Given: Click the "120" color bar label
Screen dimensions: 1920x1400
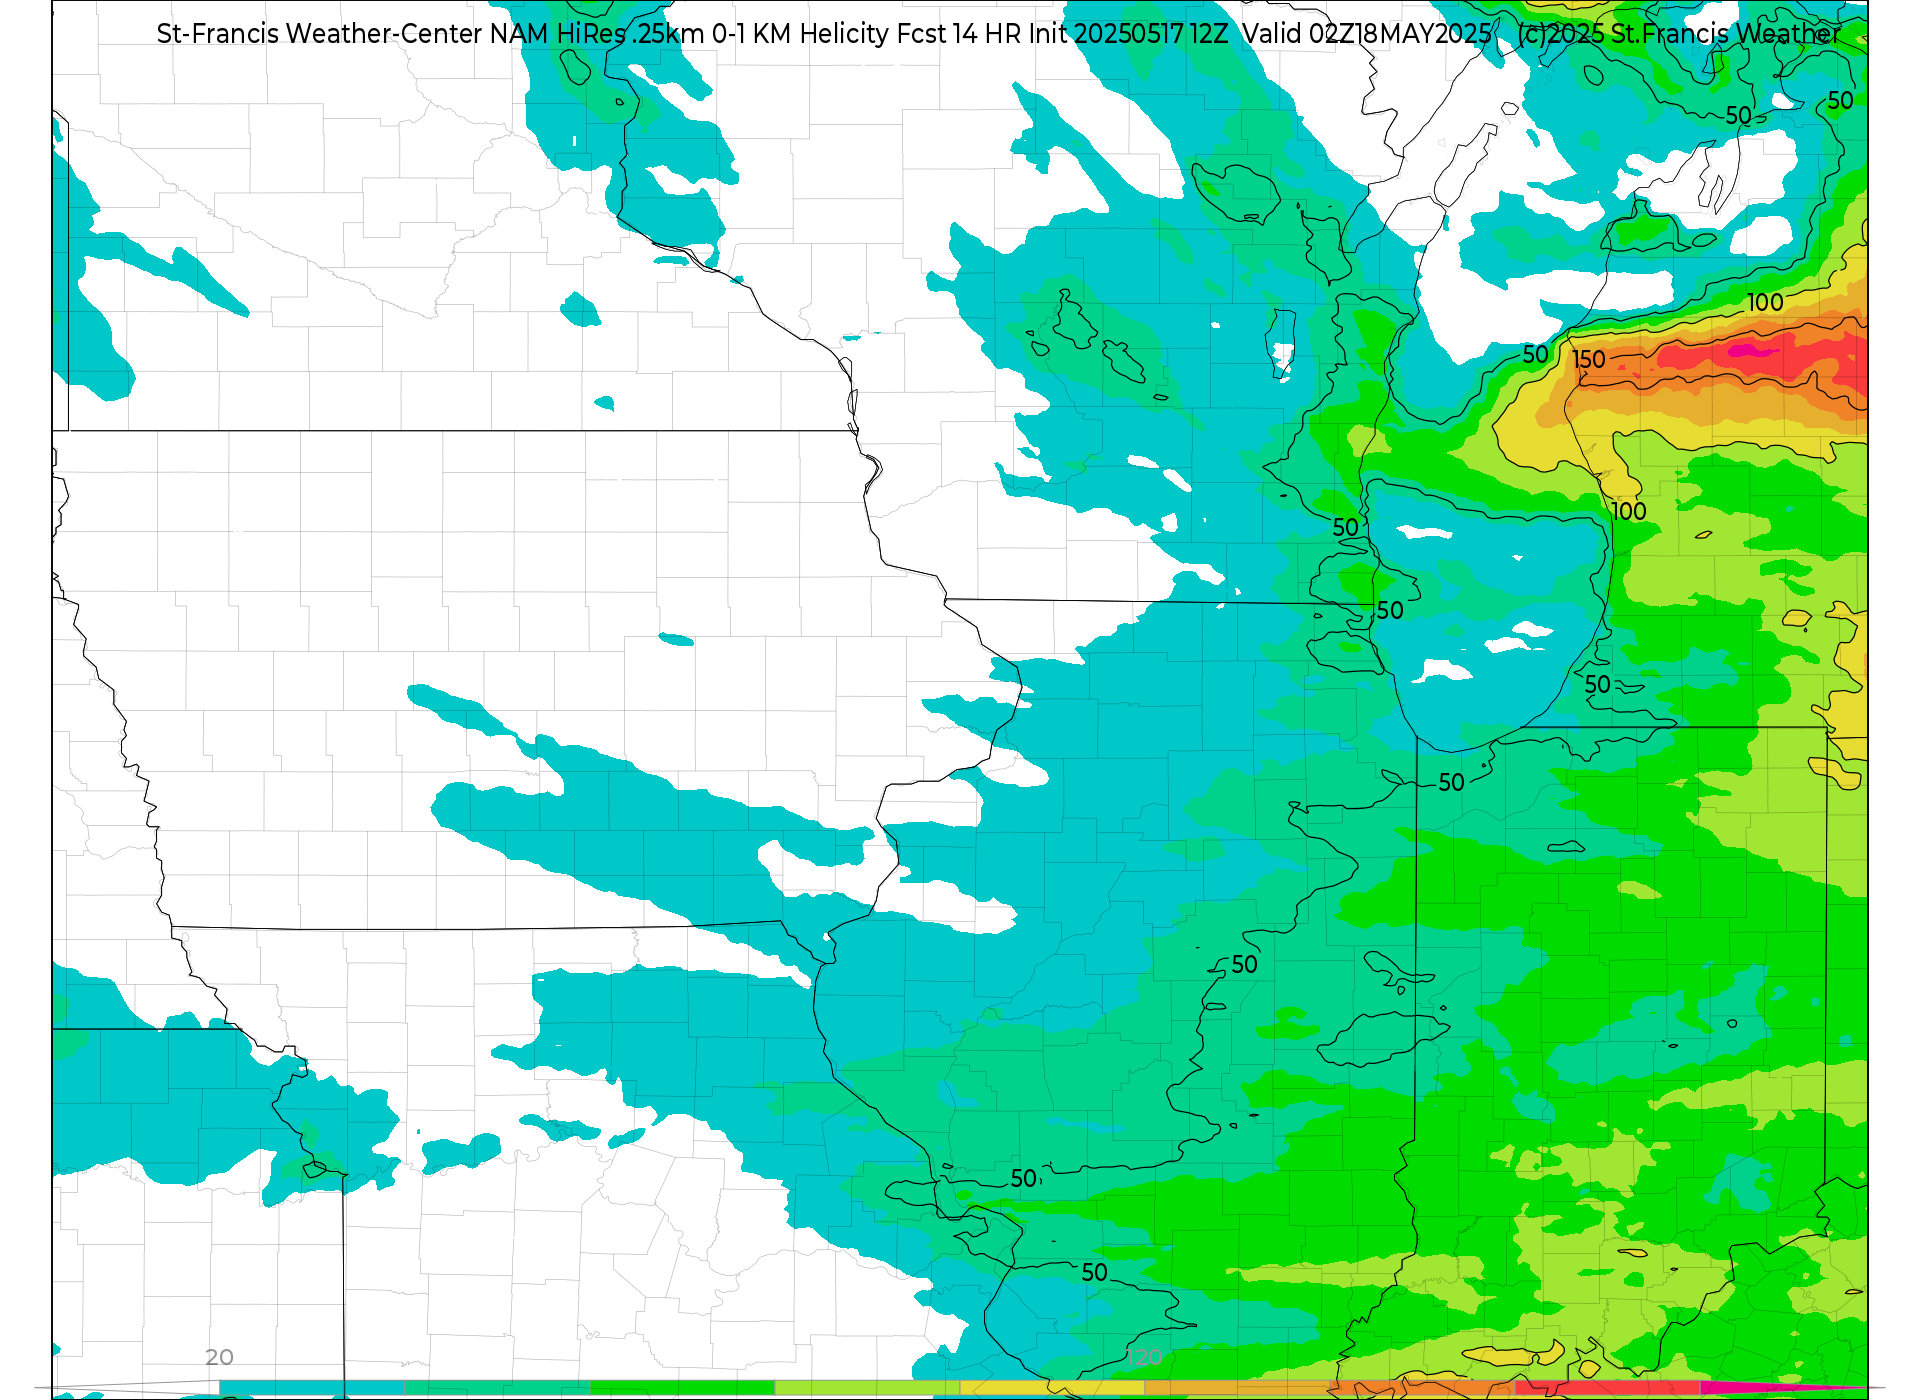Looking at the screenshot, I should click(1144, 1357).
